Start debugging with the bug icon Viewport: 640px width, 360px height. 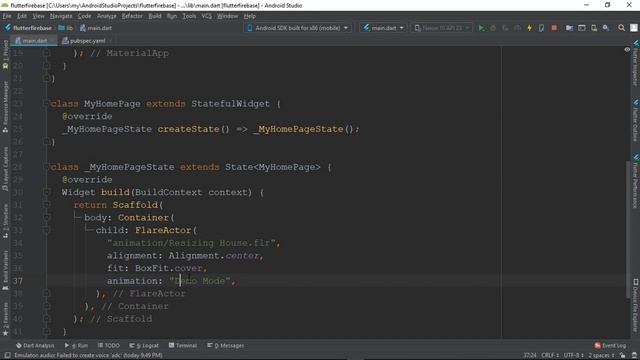pyautogui.click(x=493, y=28)
